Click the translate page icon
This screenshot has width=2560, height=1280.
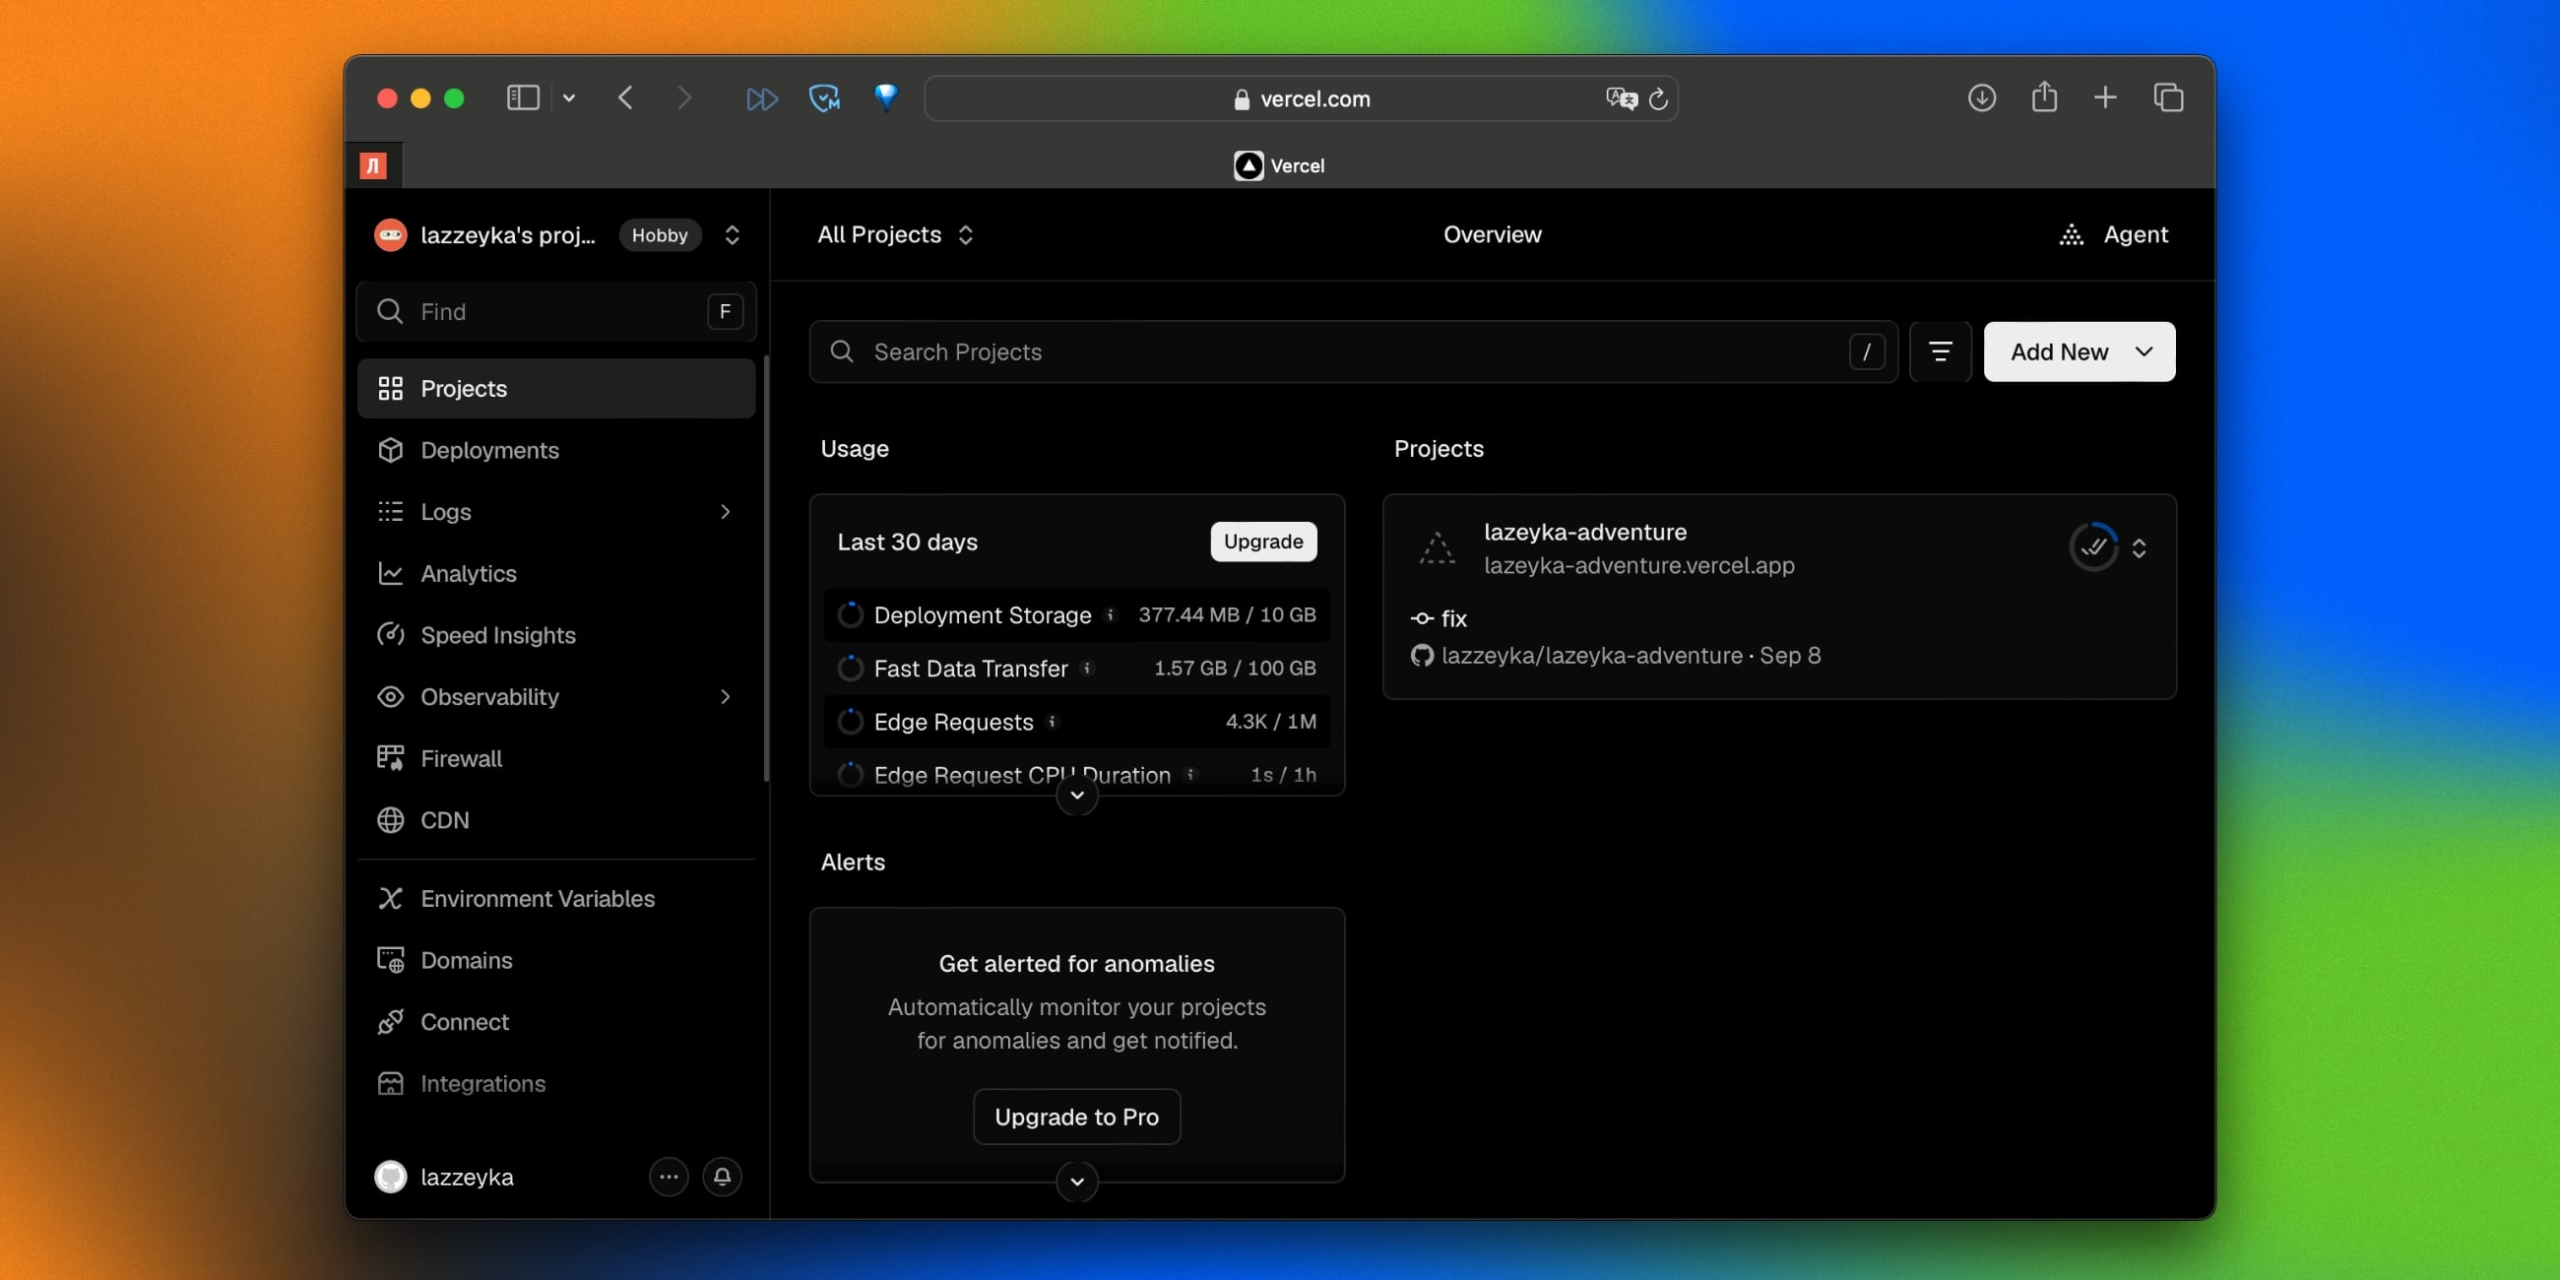pos(1621,98)
